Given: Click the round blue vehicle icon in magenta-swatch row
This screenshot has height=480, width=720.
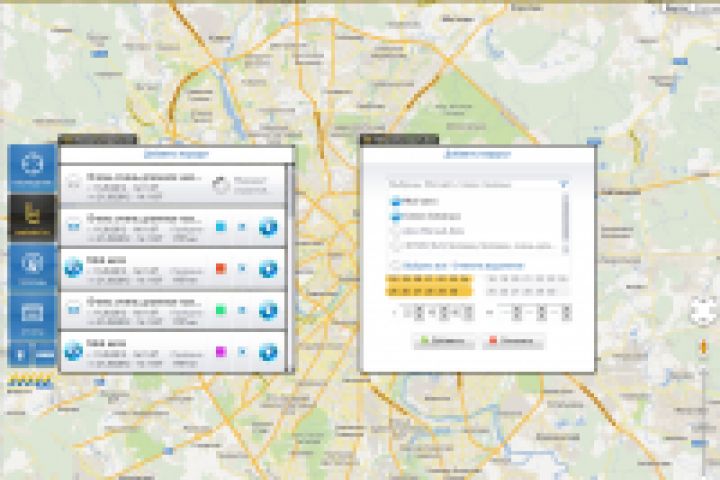Looking at the screenshot, I should pos(73,351).
